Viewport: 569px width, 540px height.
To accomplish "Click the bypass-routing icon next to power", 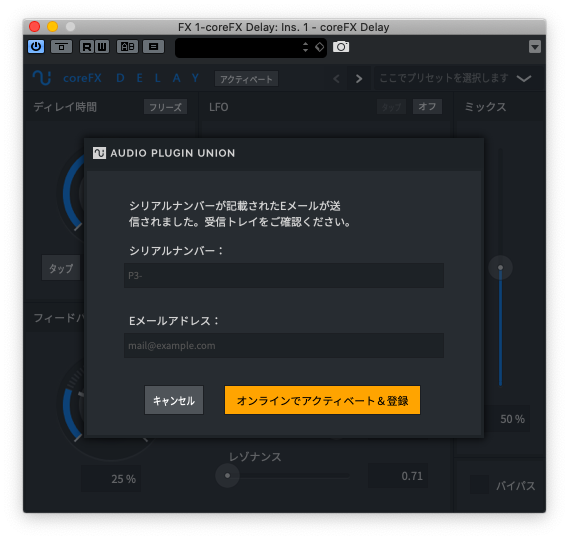I will [61, 46].
